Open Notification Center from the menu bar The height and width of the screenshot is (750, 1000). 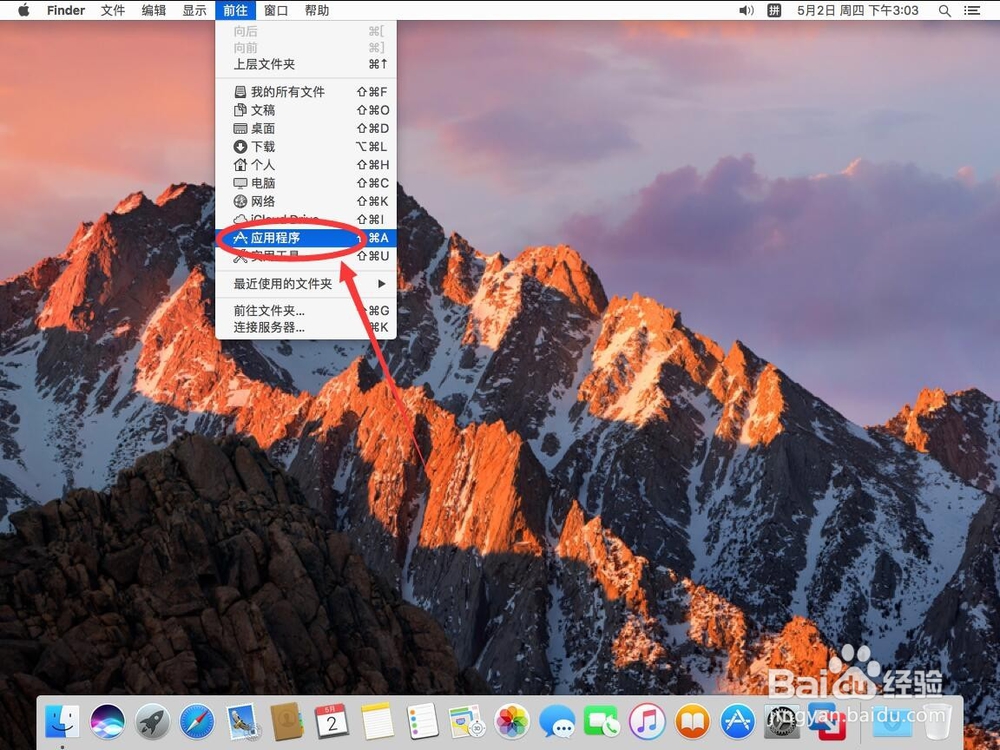[x=973, y=10]
